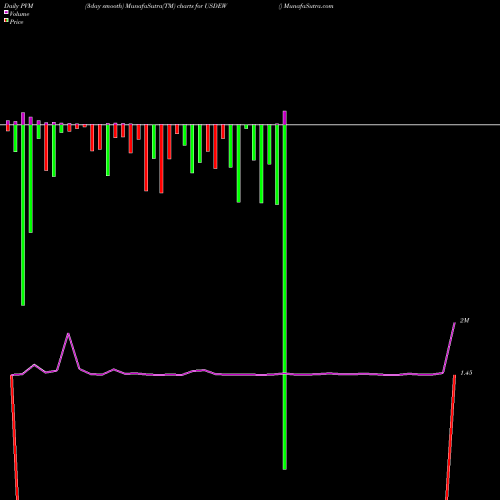This screenshot has width=500, height=500.
Task: Click the magenta bar above the zero line at the far right of the bars
Action: point(285,118)
